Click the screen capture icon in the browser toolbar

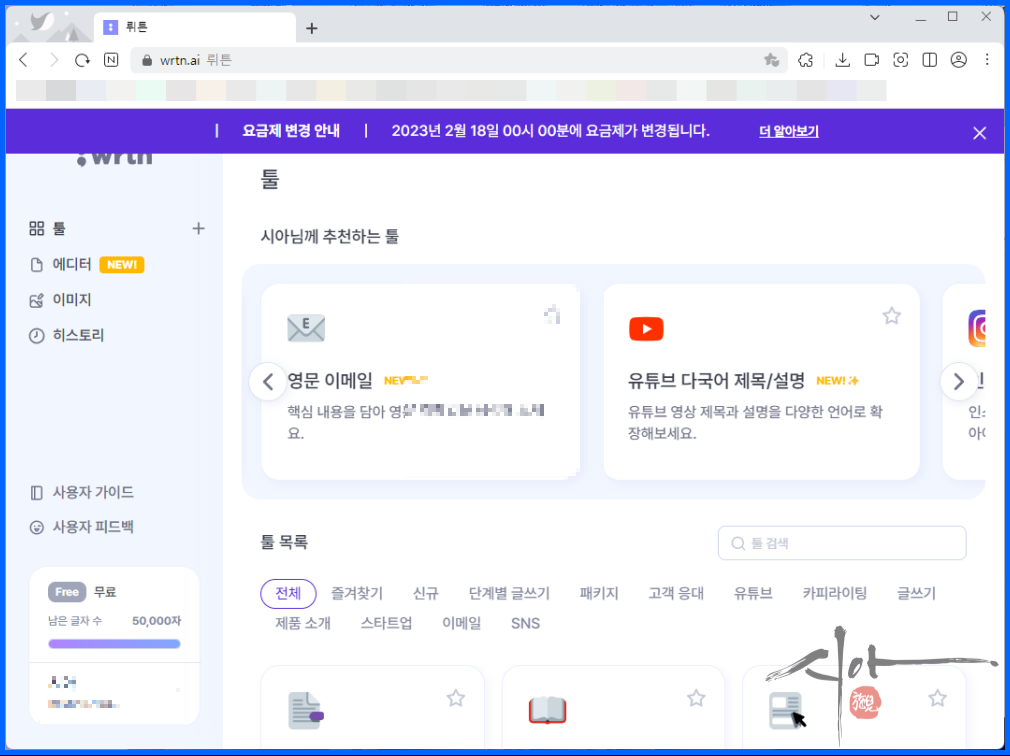point(900,60)
